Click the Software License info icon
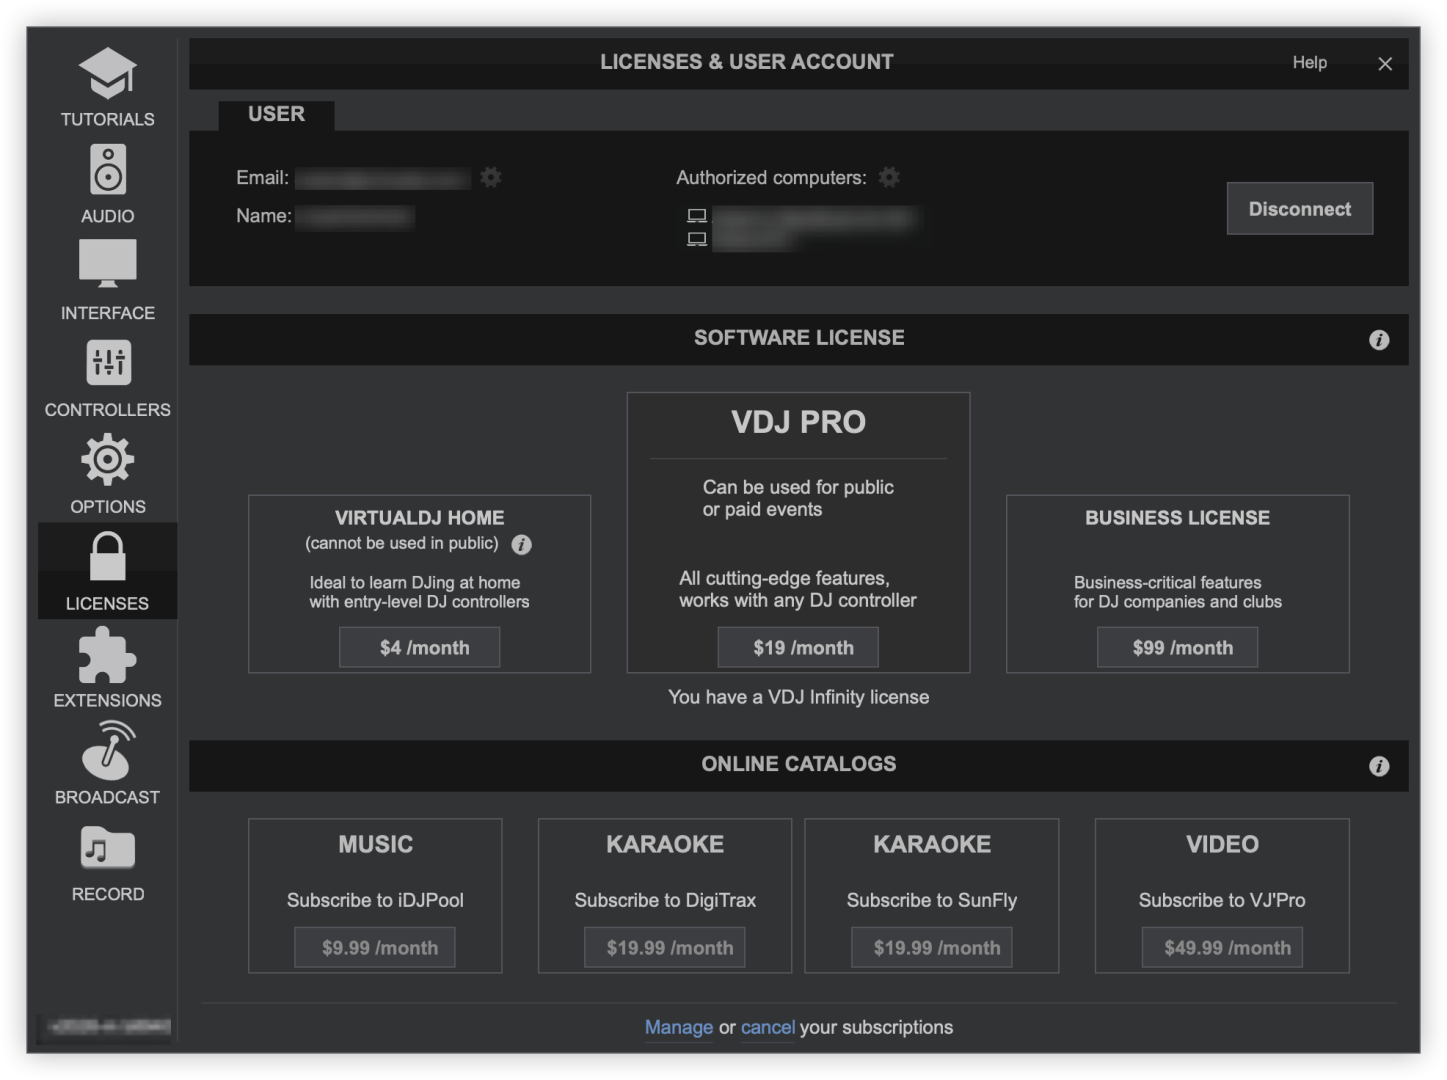The image size is (1447, 1080). pos(1378,340)
